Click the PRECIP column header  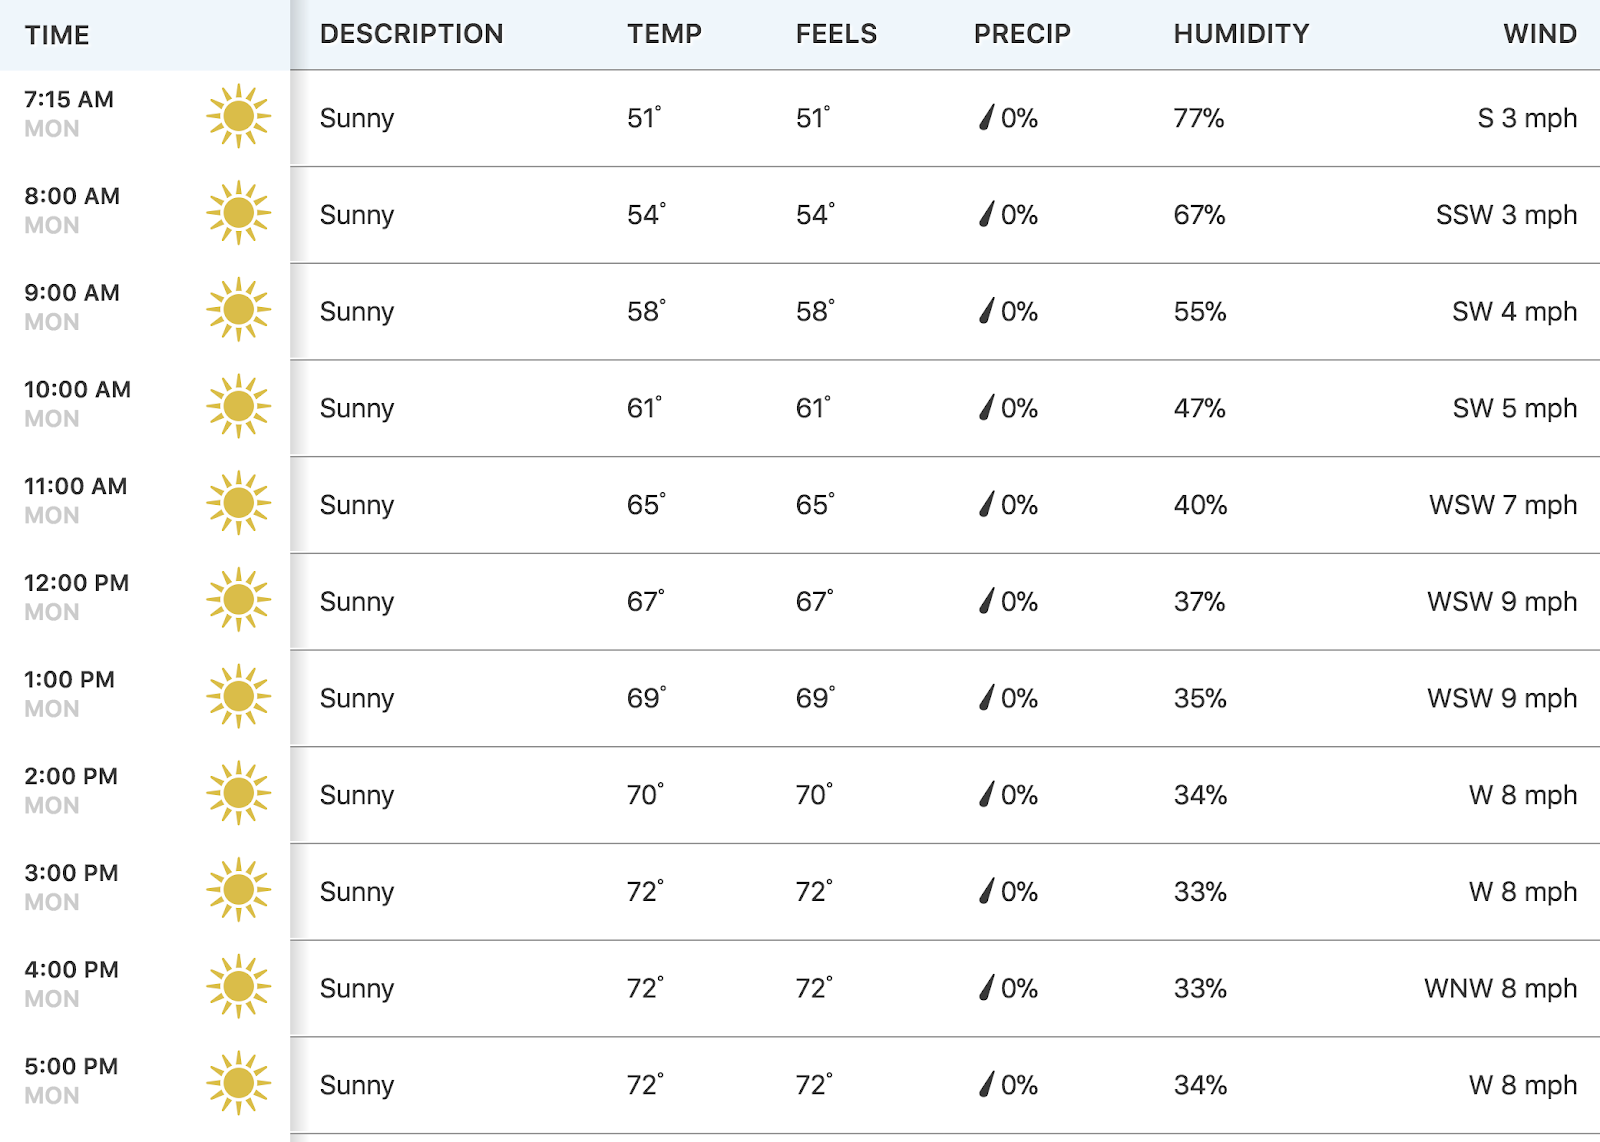(1022, 34)
